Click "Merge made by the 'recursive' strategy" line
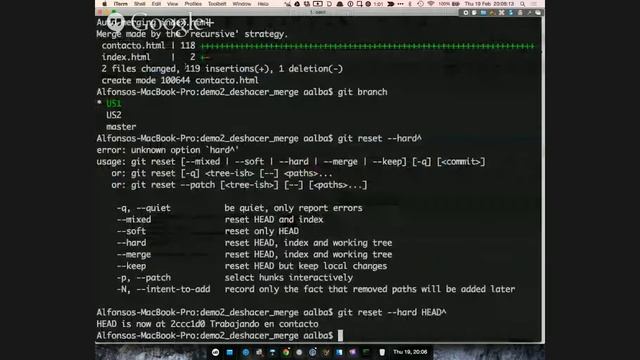 (192, 34)
